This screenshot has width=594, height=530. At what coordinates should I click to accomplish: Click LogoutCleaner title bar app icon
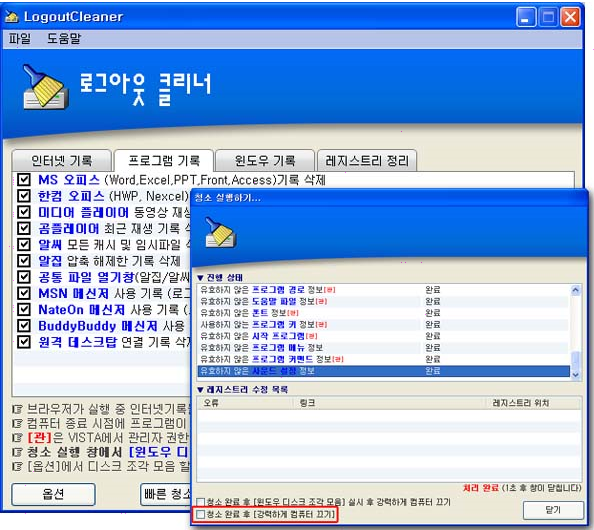tap(11, 17)
